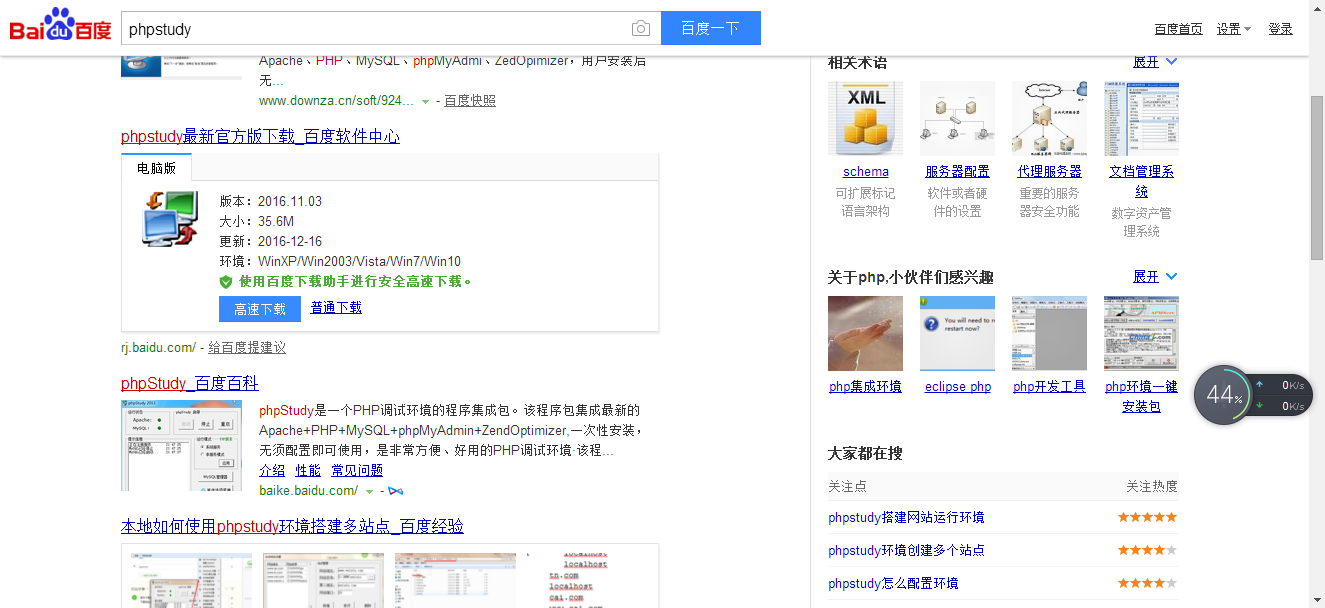Click the 服务器配置 thumbnail image

point(957,118)
